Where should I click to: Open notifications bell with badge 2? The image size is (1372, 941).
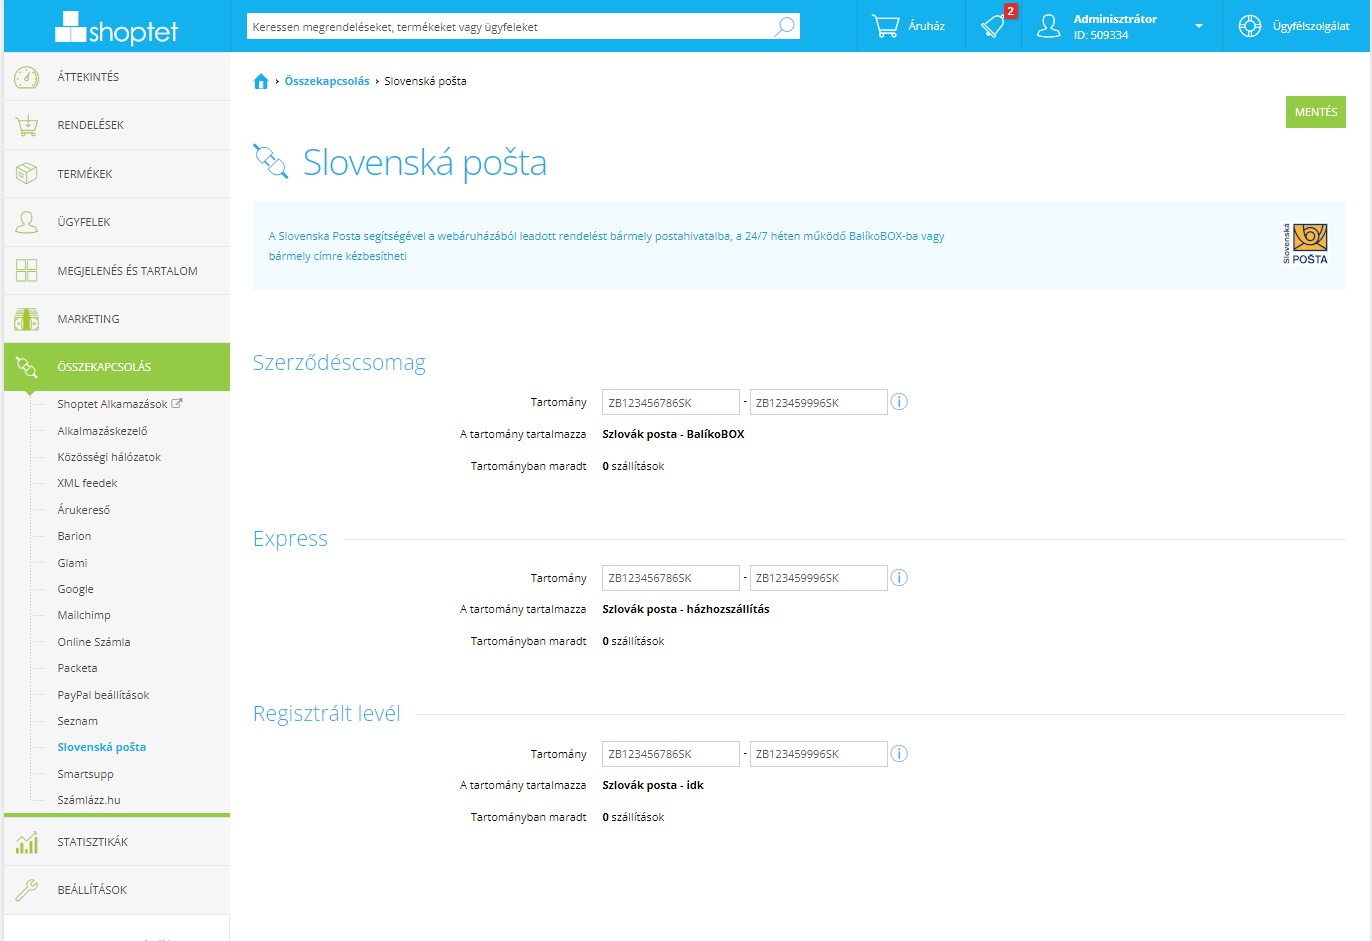tap(993, 26)
